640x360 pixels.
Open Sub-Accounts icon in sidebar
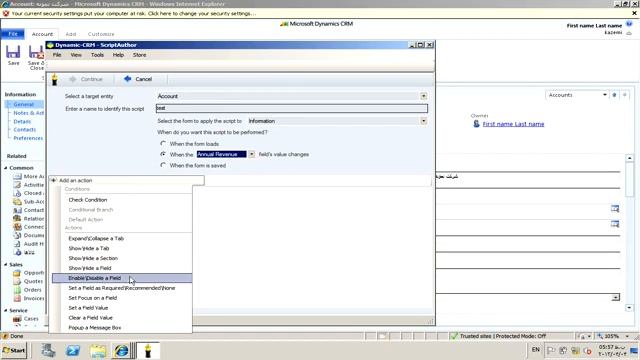pos(17,202)
